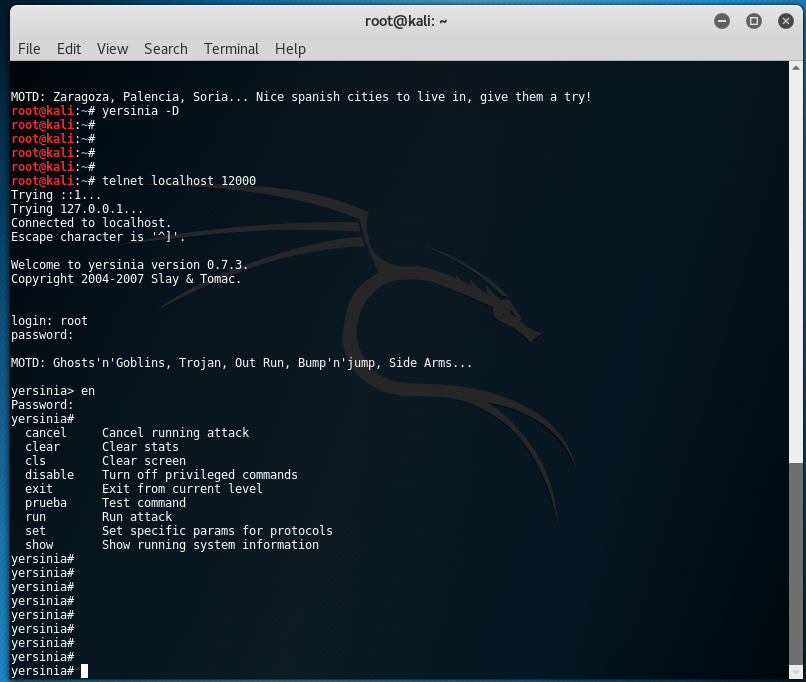Click the 'clear' command entry
Screen dimensions: 806x682
[42, 447]
